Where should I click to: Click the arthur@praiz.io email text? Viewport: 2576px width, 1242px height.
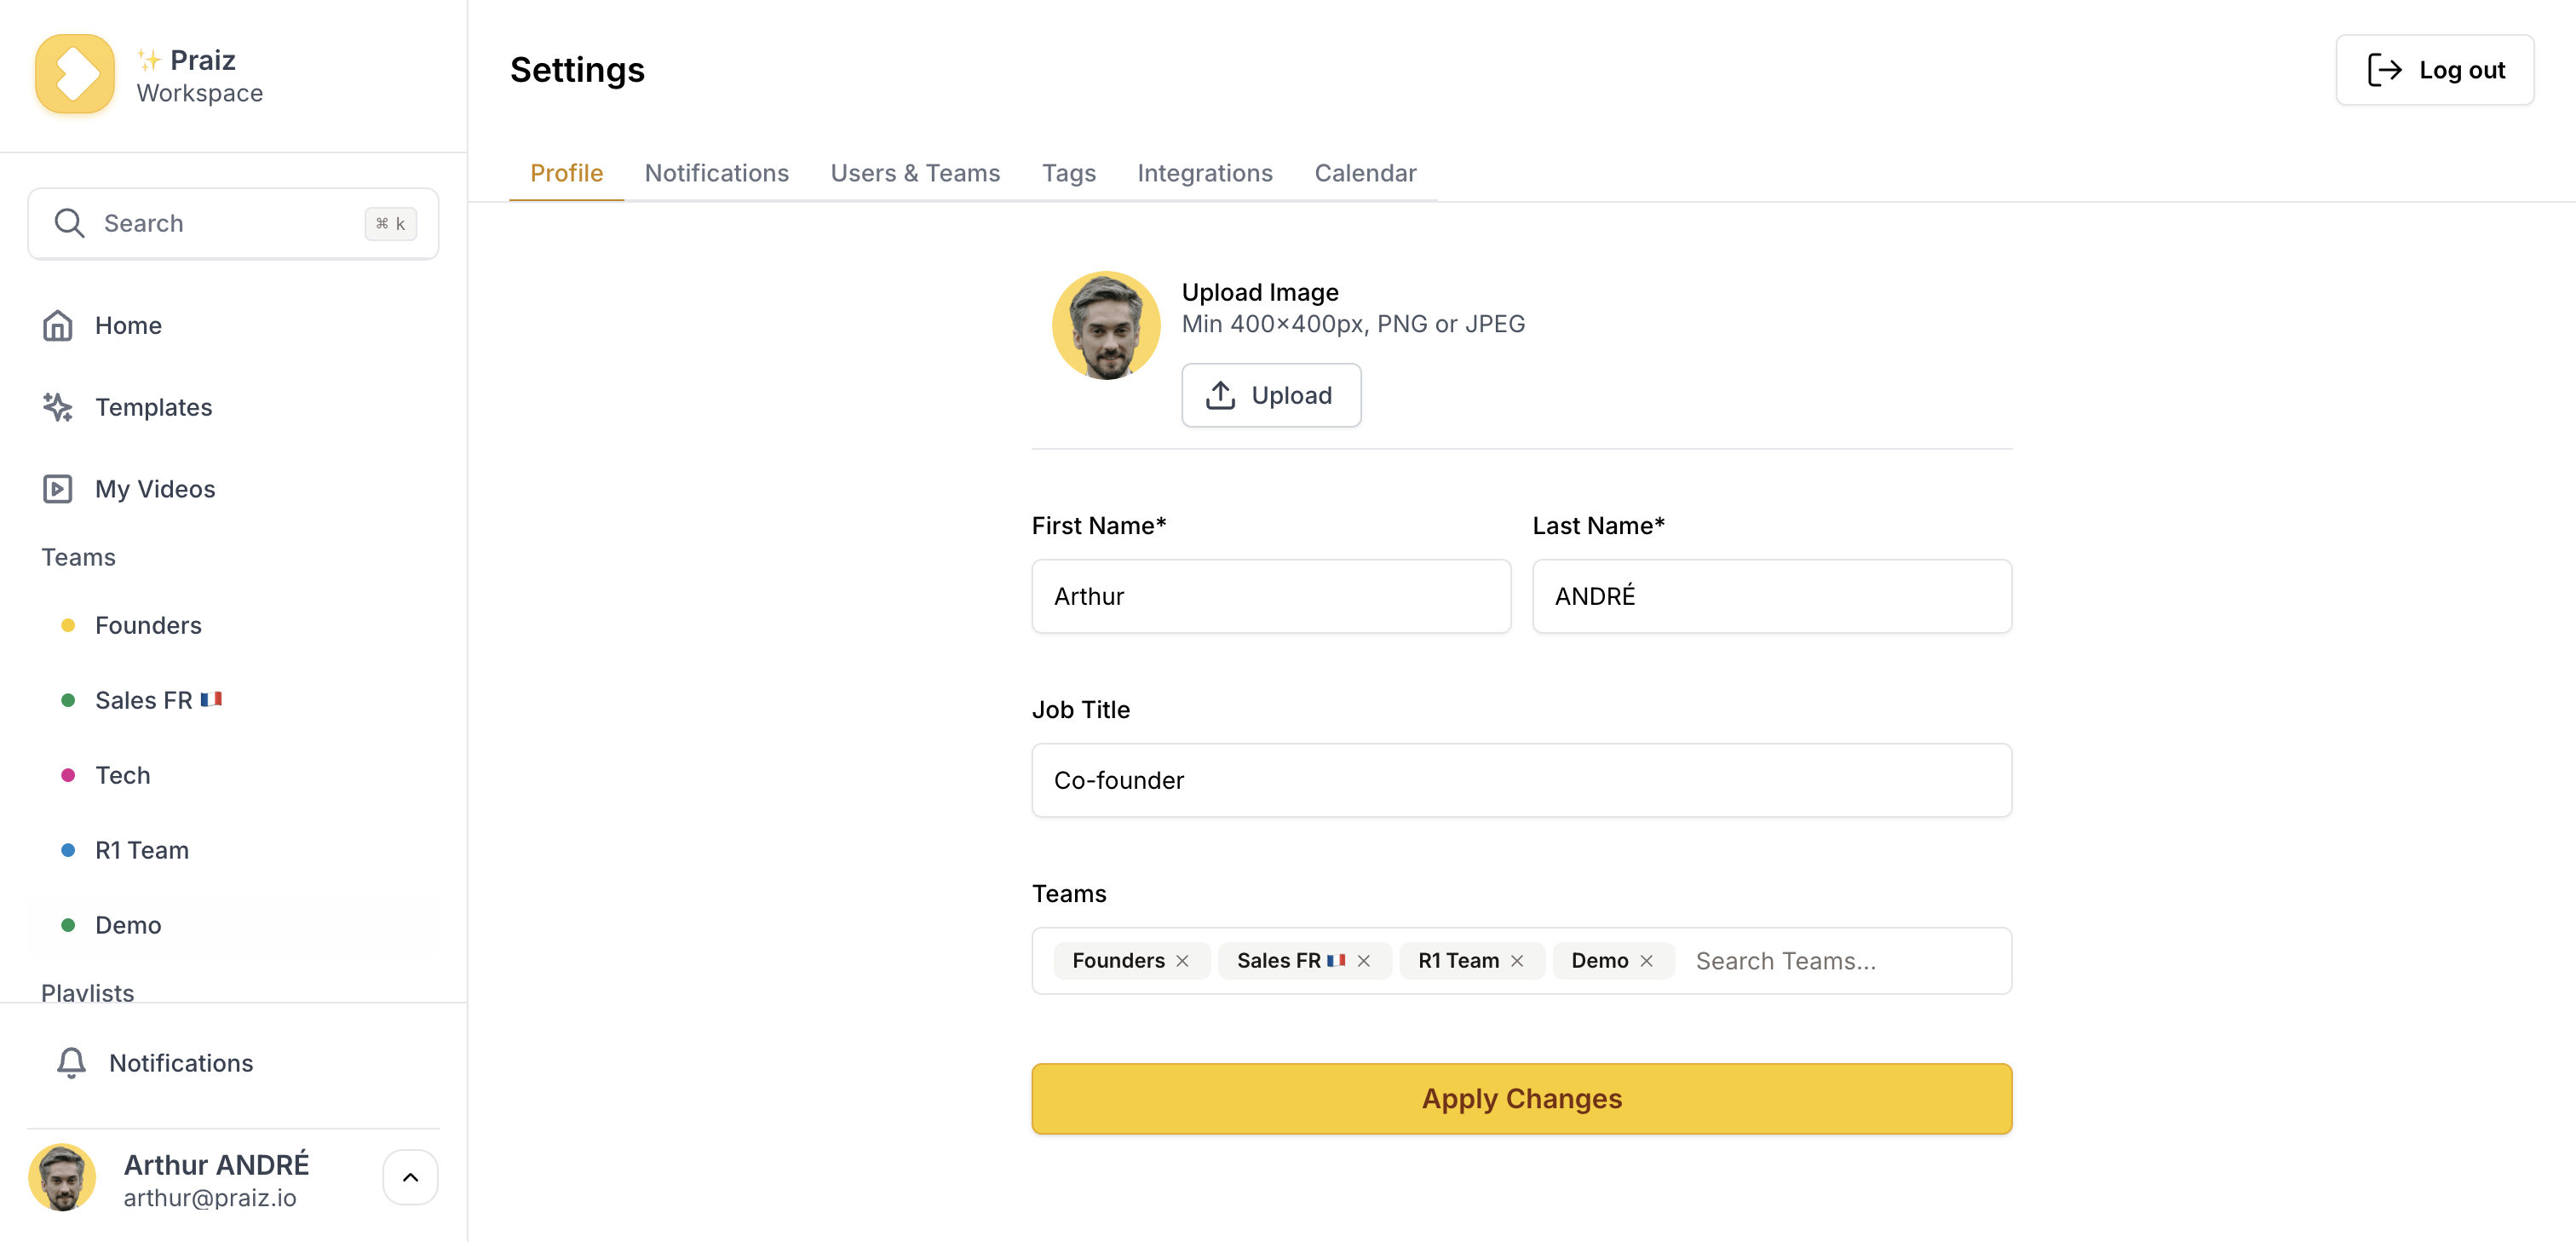click(210, 1198)
